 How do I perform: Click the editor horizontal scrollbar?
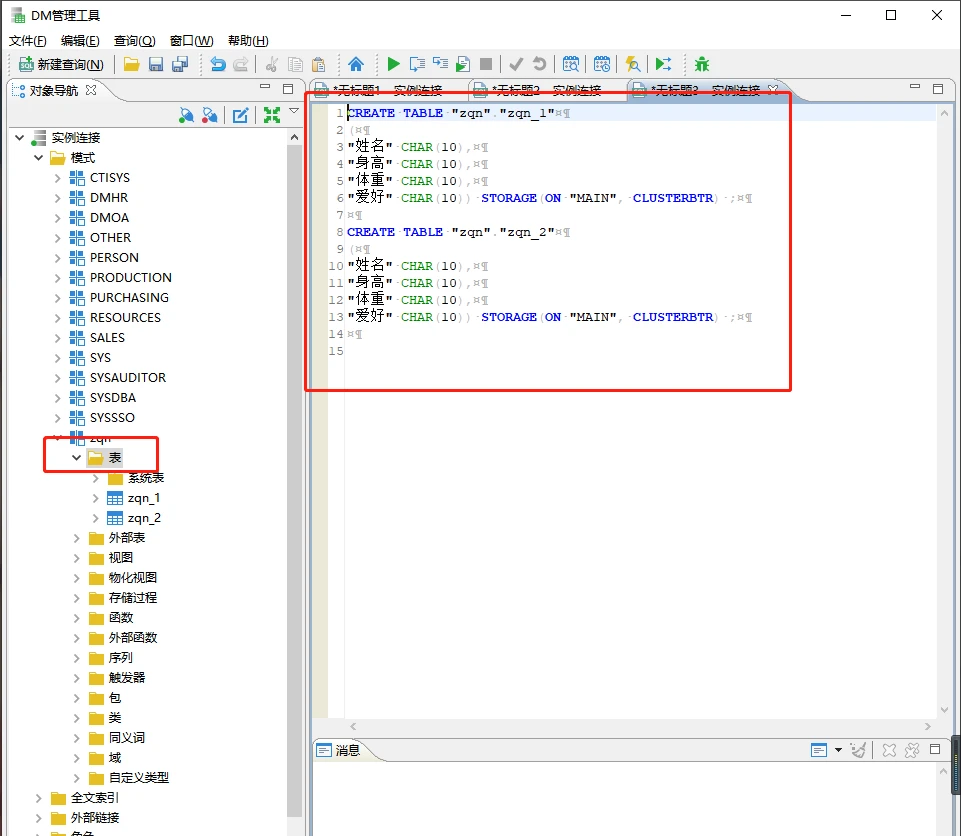coord(640,727)
